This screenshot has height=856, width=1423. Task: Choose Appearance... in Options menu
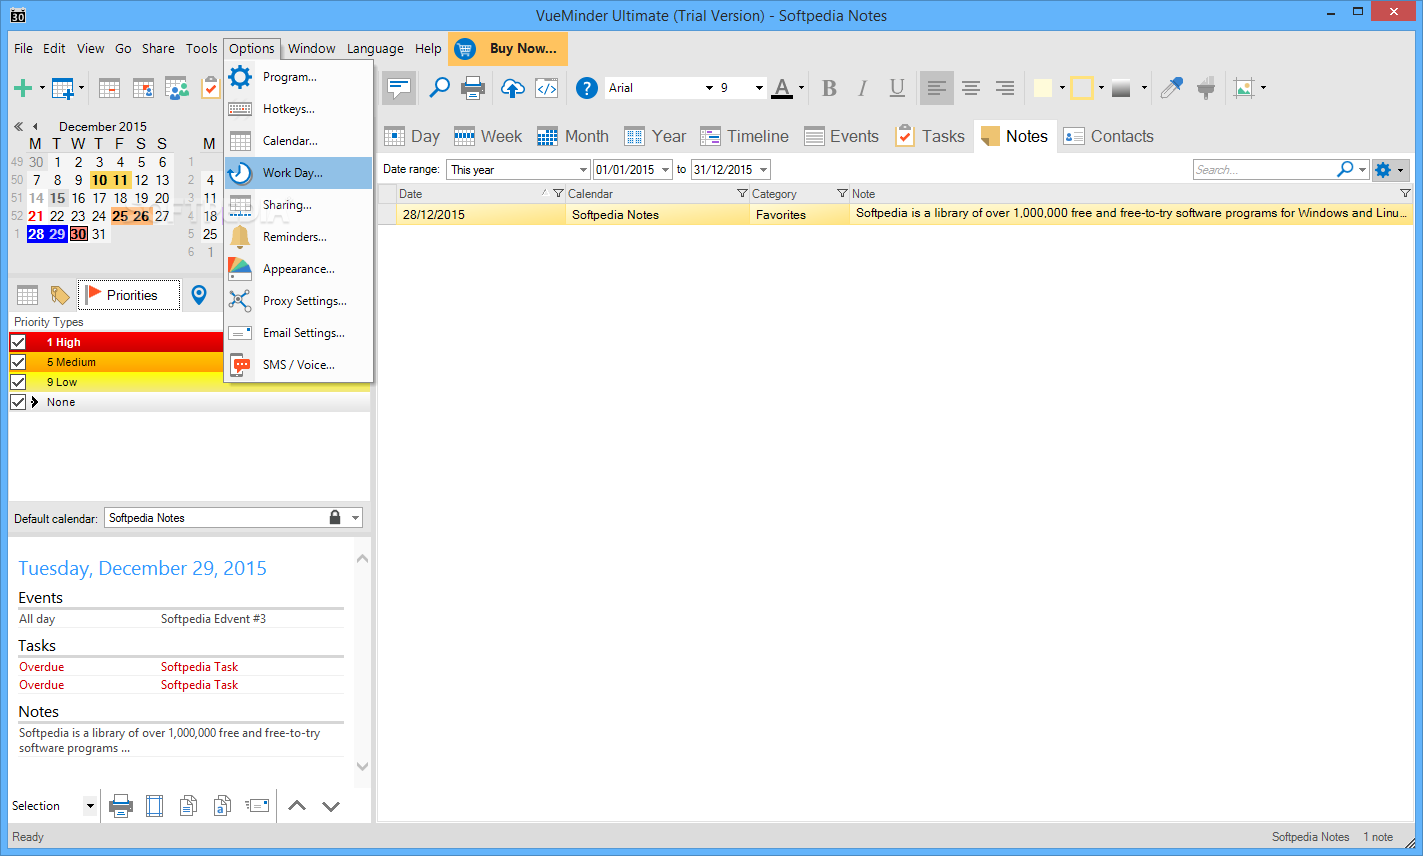pyautogui.click(x=298, y=269)
